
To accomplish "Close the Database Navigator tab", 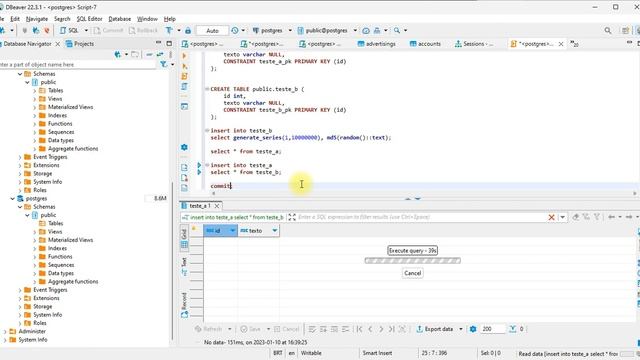I will [x=58, y=44].
